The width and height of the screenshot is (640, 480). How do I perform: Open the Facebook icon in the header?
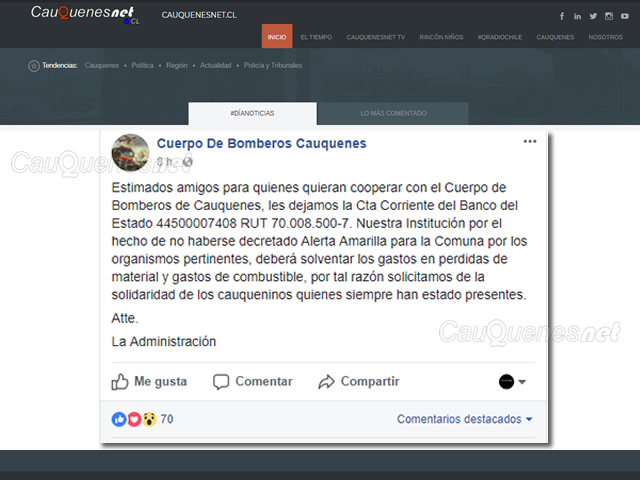pos(562,16)
